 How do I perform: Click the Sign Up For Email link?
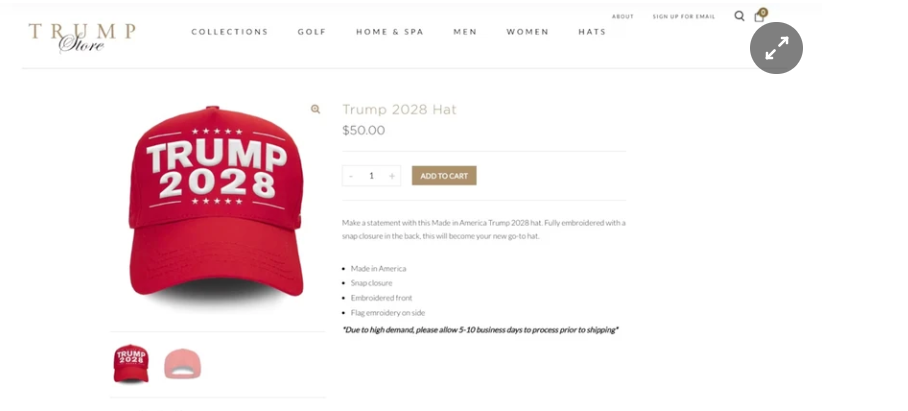pyautogui.click(x=684, y=17)
